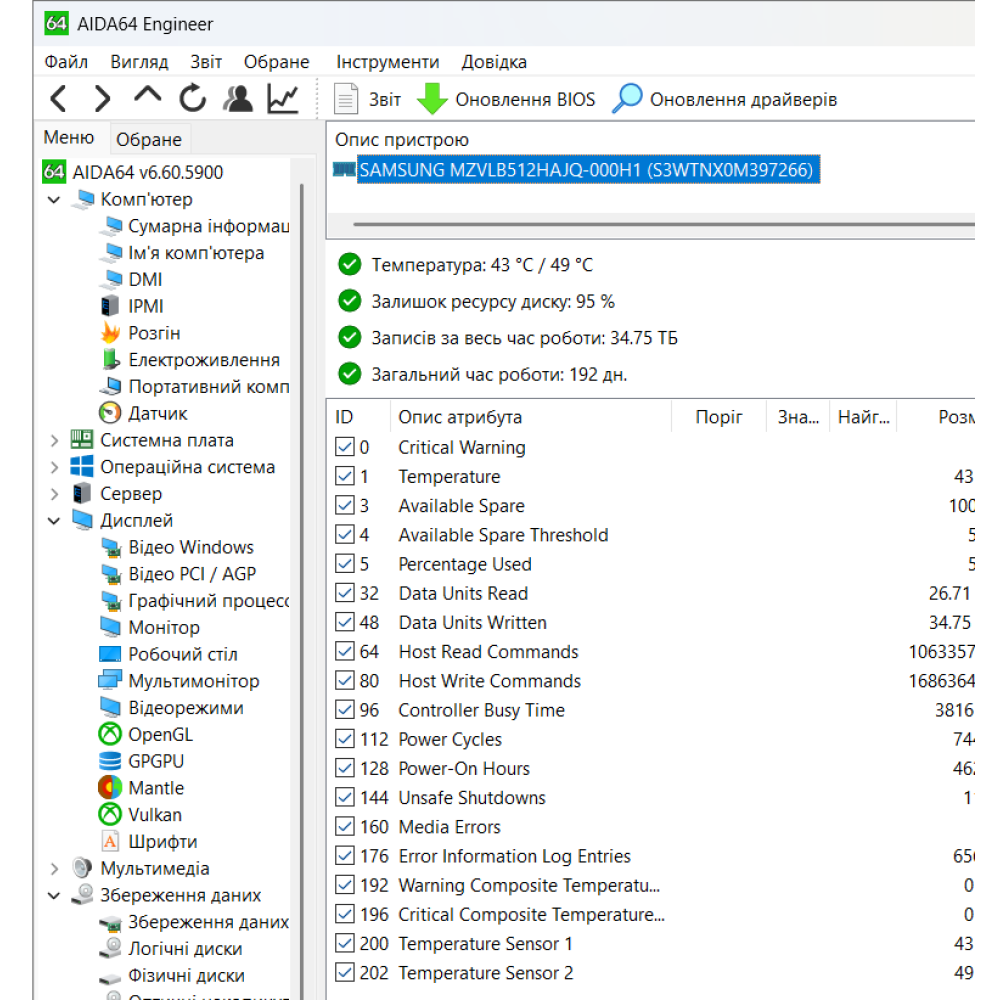The image size is (1000, 1000).
Task: Open the Датчик sensor tree item
Action: [x=143, y=413]
